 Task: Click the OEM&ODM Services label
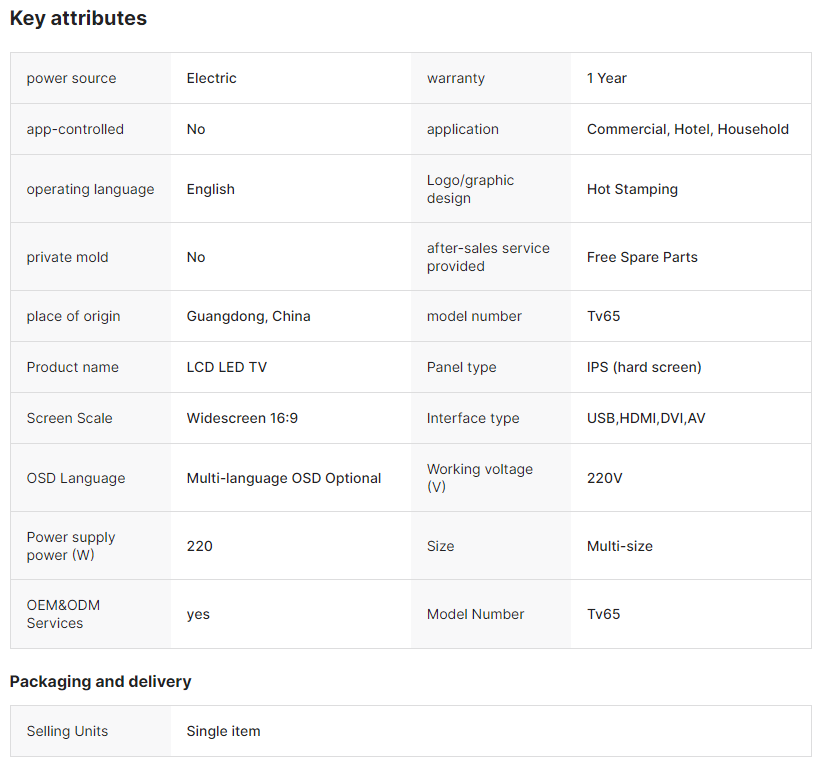click(63, 614)
